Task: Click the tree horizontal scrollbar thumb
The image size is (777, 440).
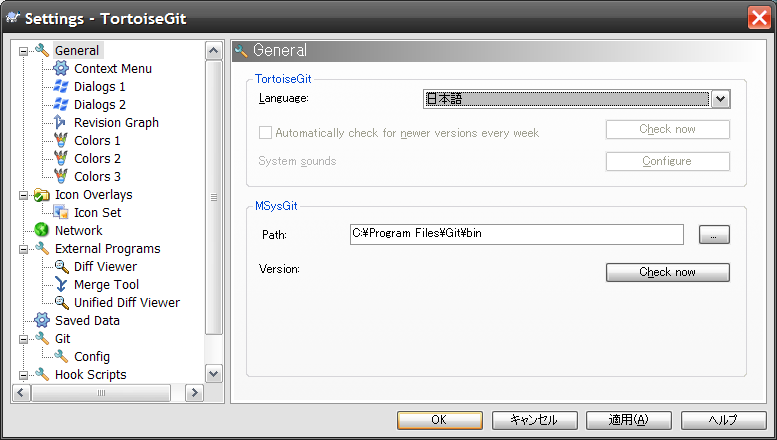Action: click(101, 393)
